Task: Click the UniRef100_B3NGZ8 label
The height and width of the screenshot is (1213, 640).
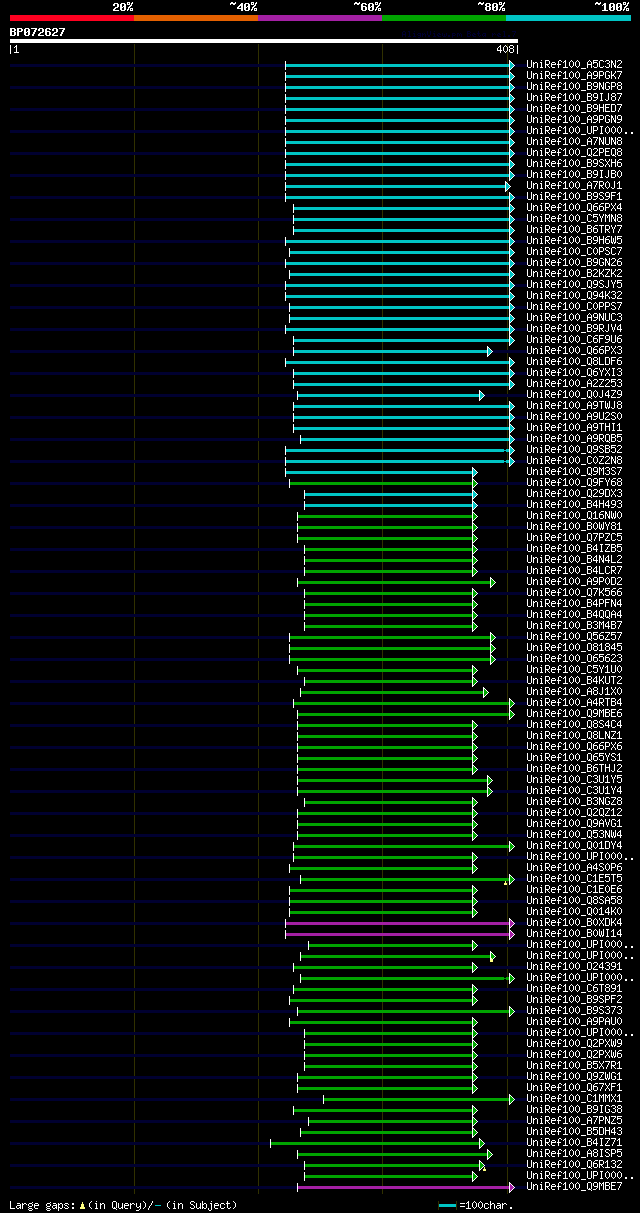Action: (x=574, y=801)
